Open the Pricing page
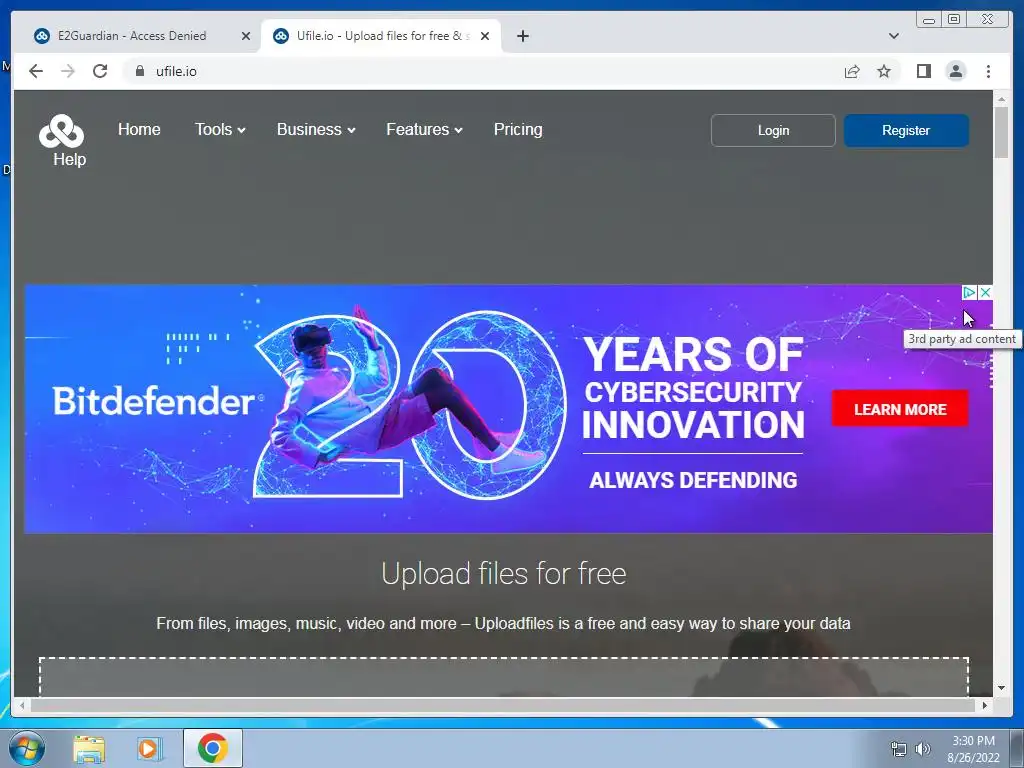 [518, 129]
